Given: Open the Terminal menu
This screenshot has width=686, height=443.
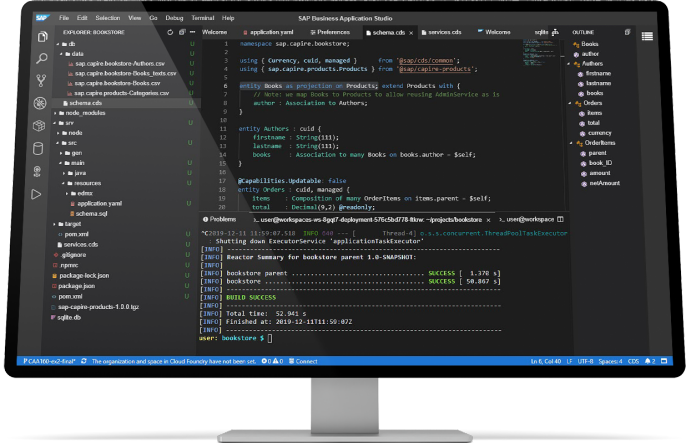Looking at the screenshot, I should point(203,18).
